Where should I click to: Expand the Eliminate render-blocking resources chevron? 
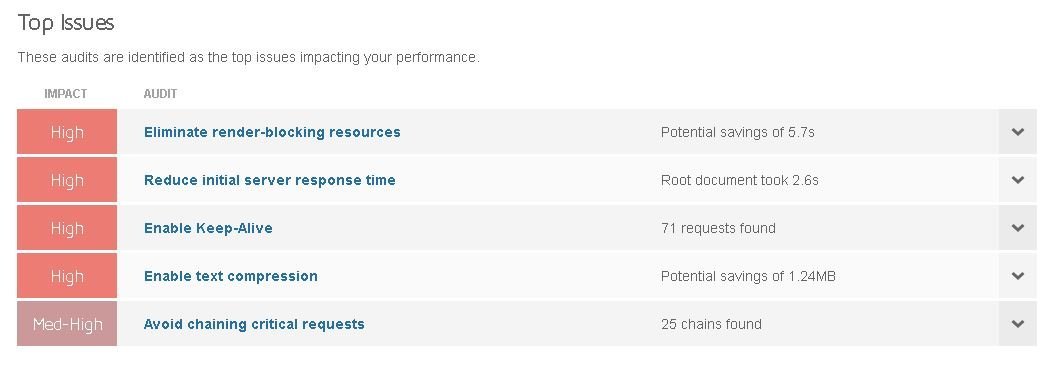(1018, 132)
